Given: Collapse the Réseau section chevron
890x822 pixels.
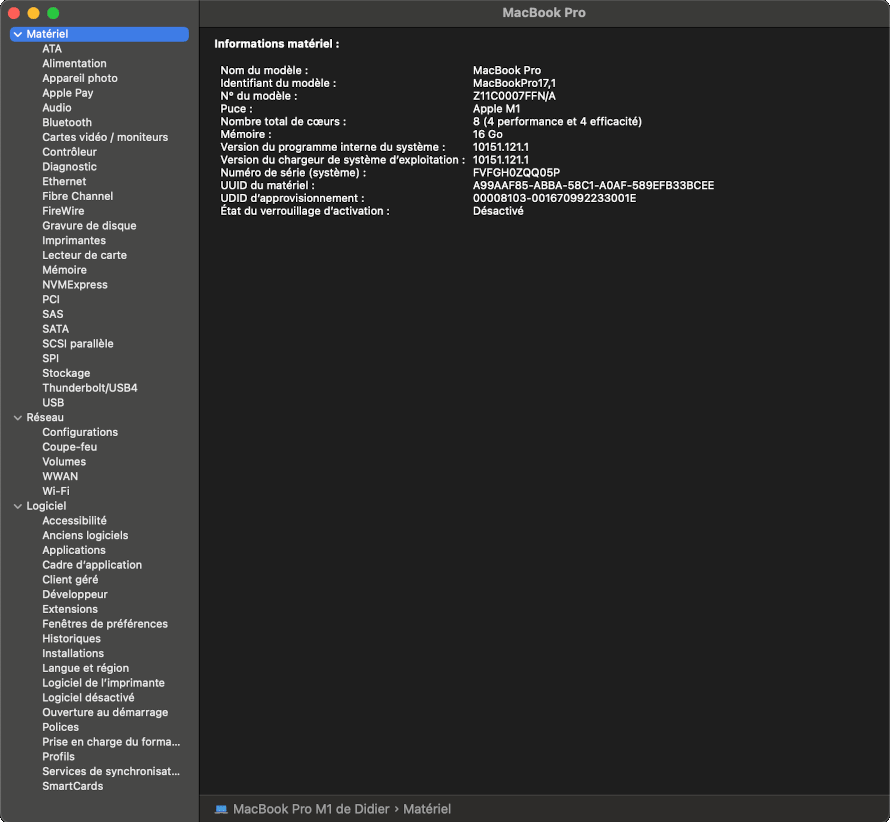Looking at the screenshot, I should (17, 417).
